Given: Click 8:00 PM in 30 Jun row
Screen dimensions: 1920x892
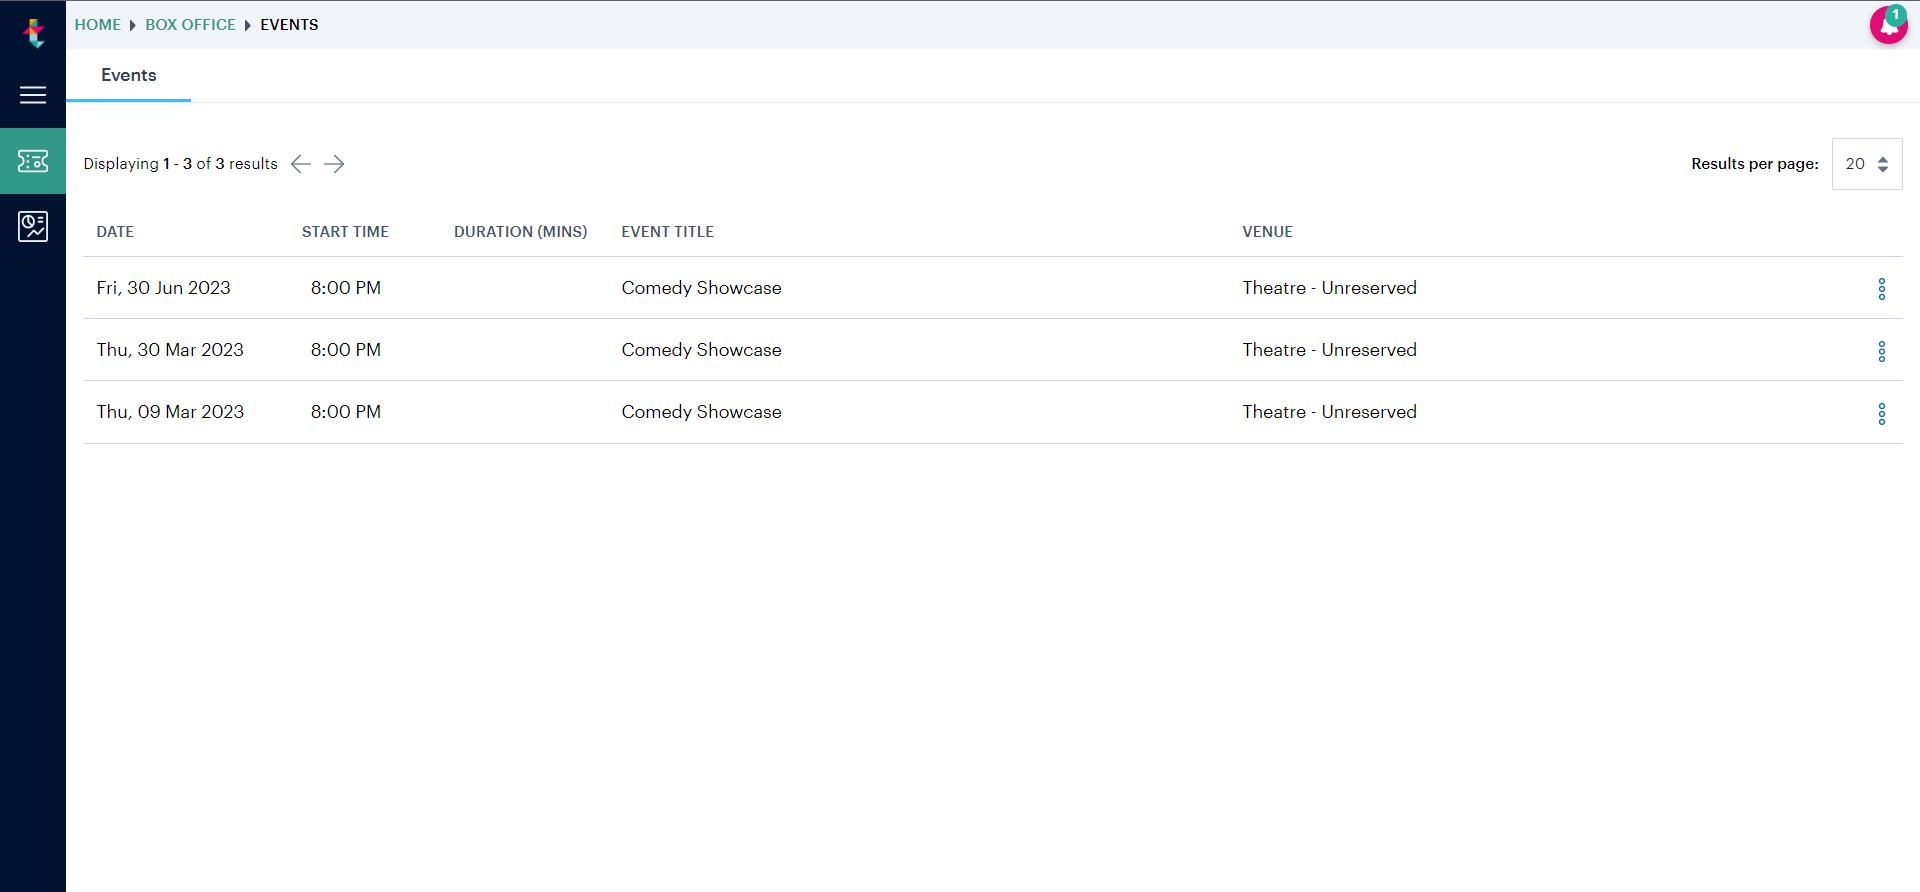Looking at the screenshot, I should click(x=345, y=288).
